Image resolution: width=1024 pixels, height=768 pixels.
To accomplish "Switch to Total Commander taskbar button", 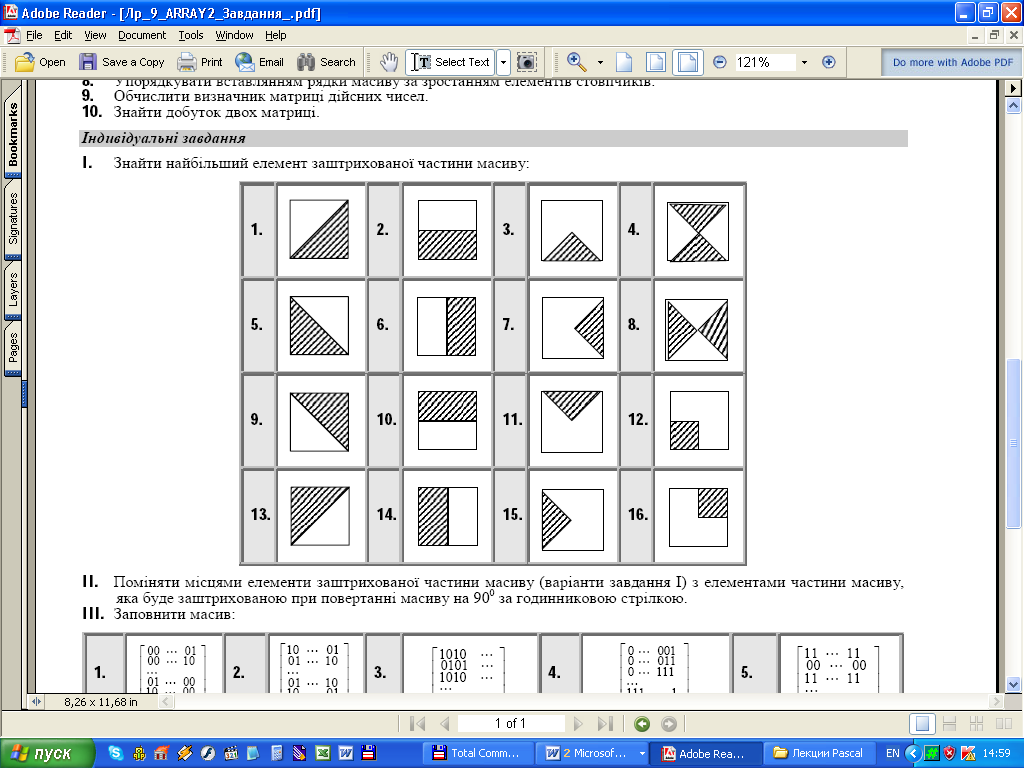I will [x=479, y=753].
